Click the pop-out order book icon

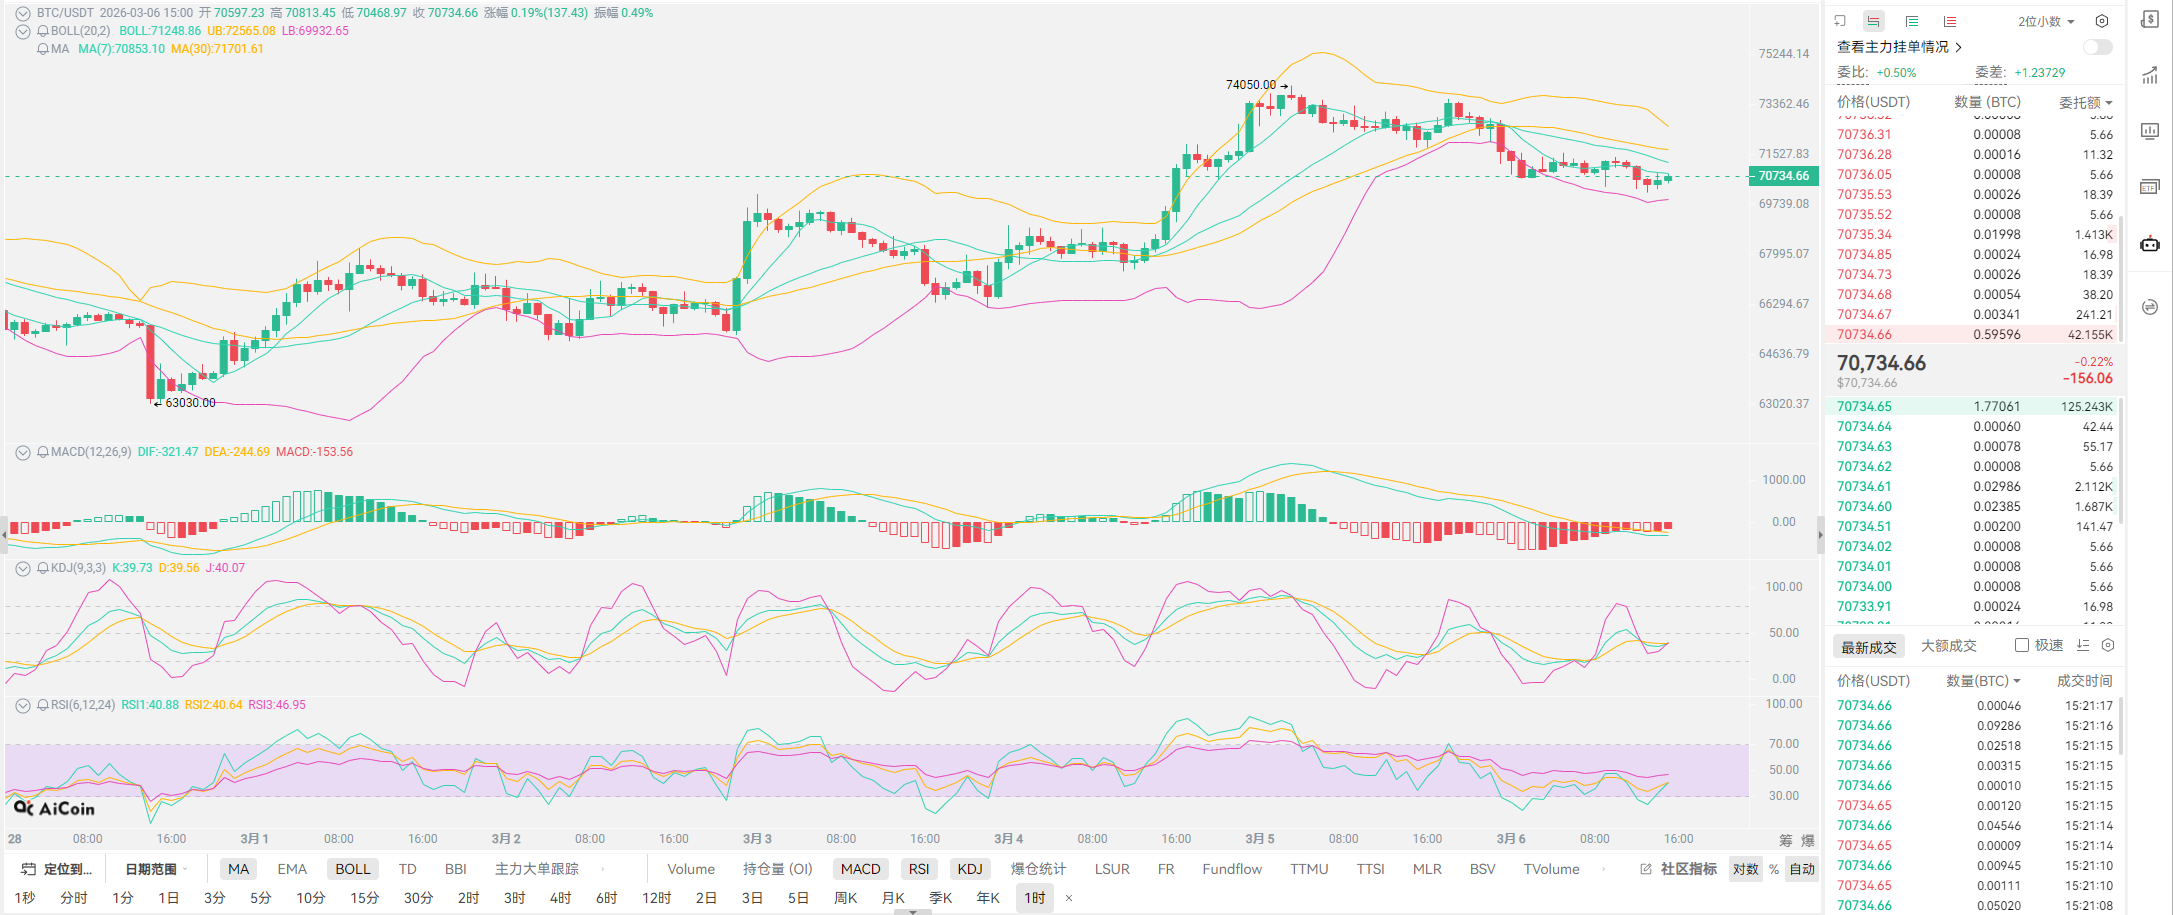point(1840,21)
